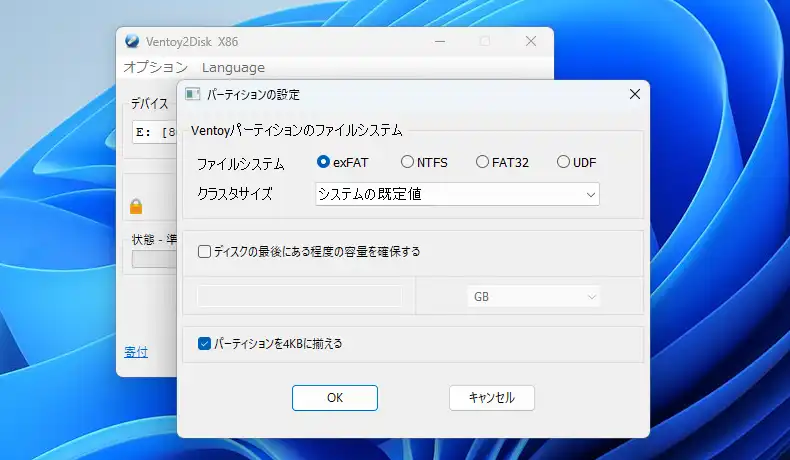
Task: Click the progress bar under 状態 in Ventoy2Disk
Action: point(155,259)
